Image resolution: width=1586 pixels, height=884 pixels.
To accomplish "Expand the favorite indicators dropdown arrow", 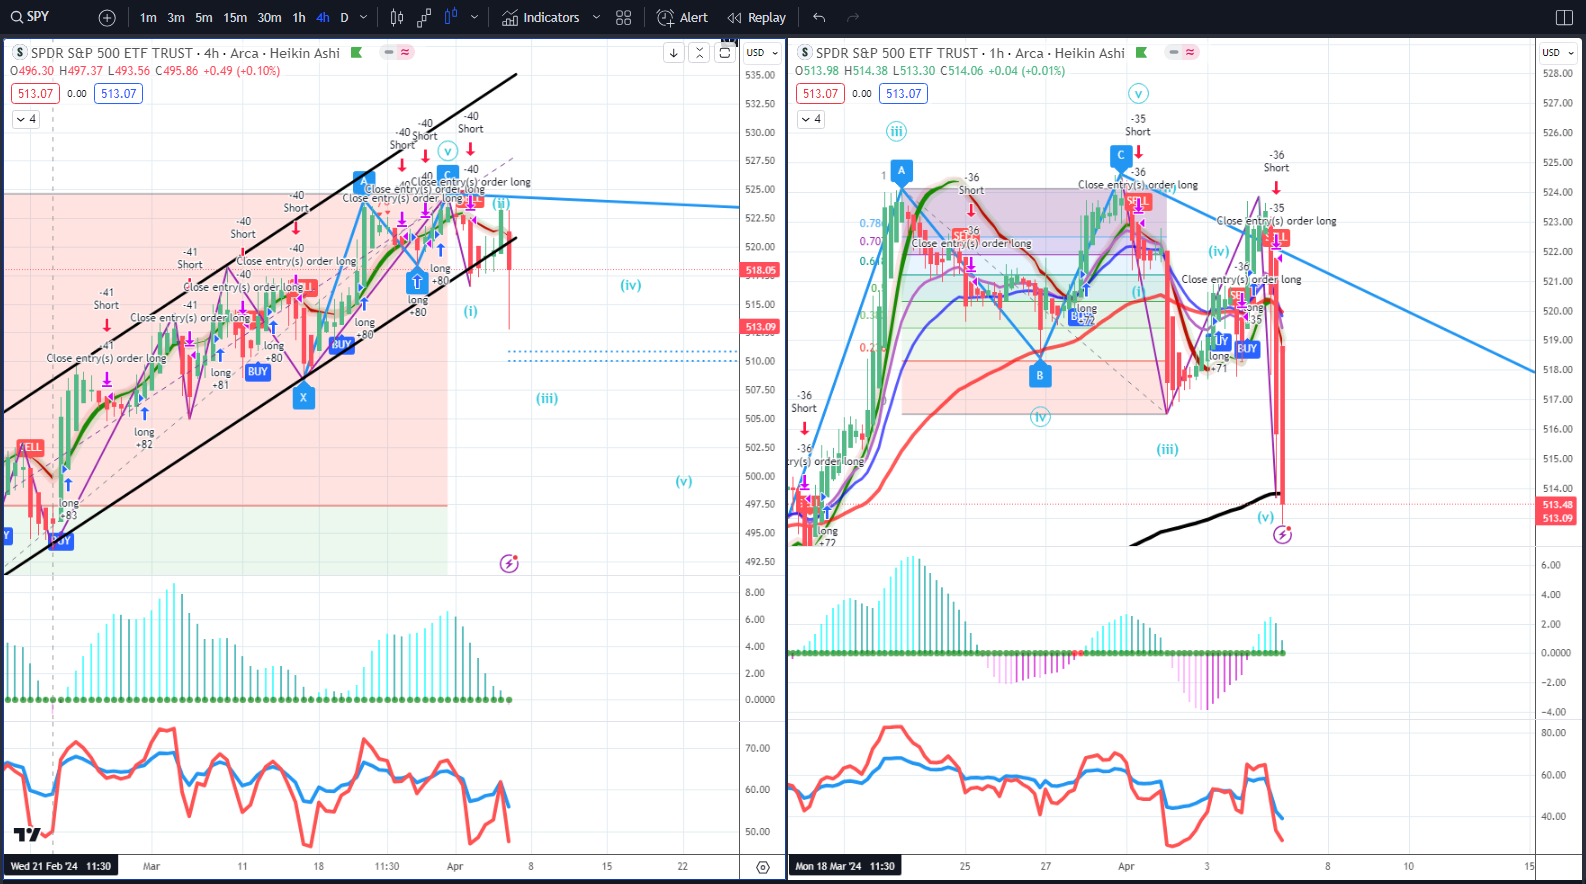I will [x=597, y=18].
